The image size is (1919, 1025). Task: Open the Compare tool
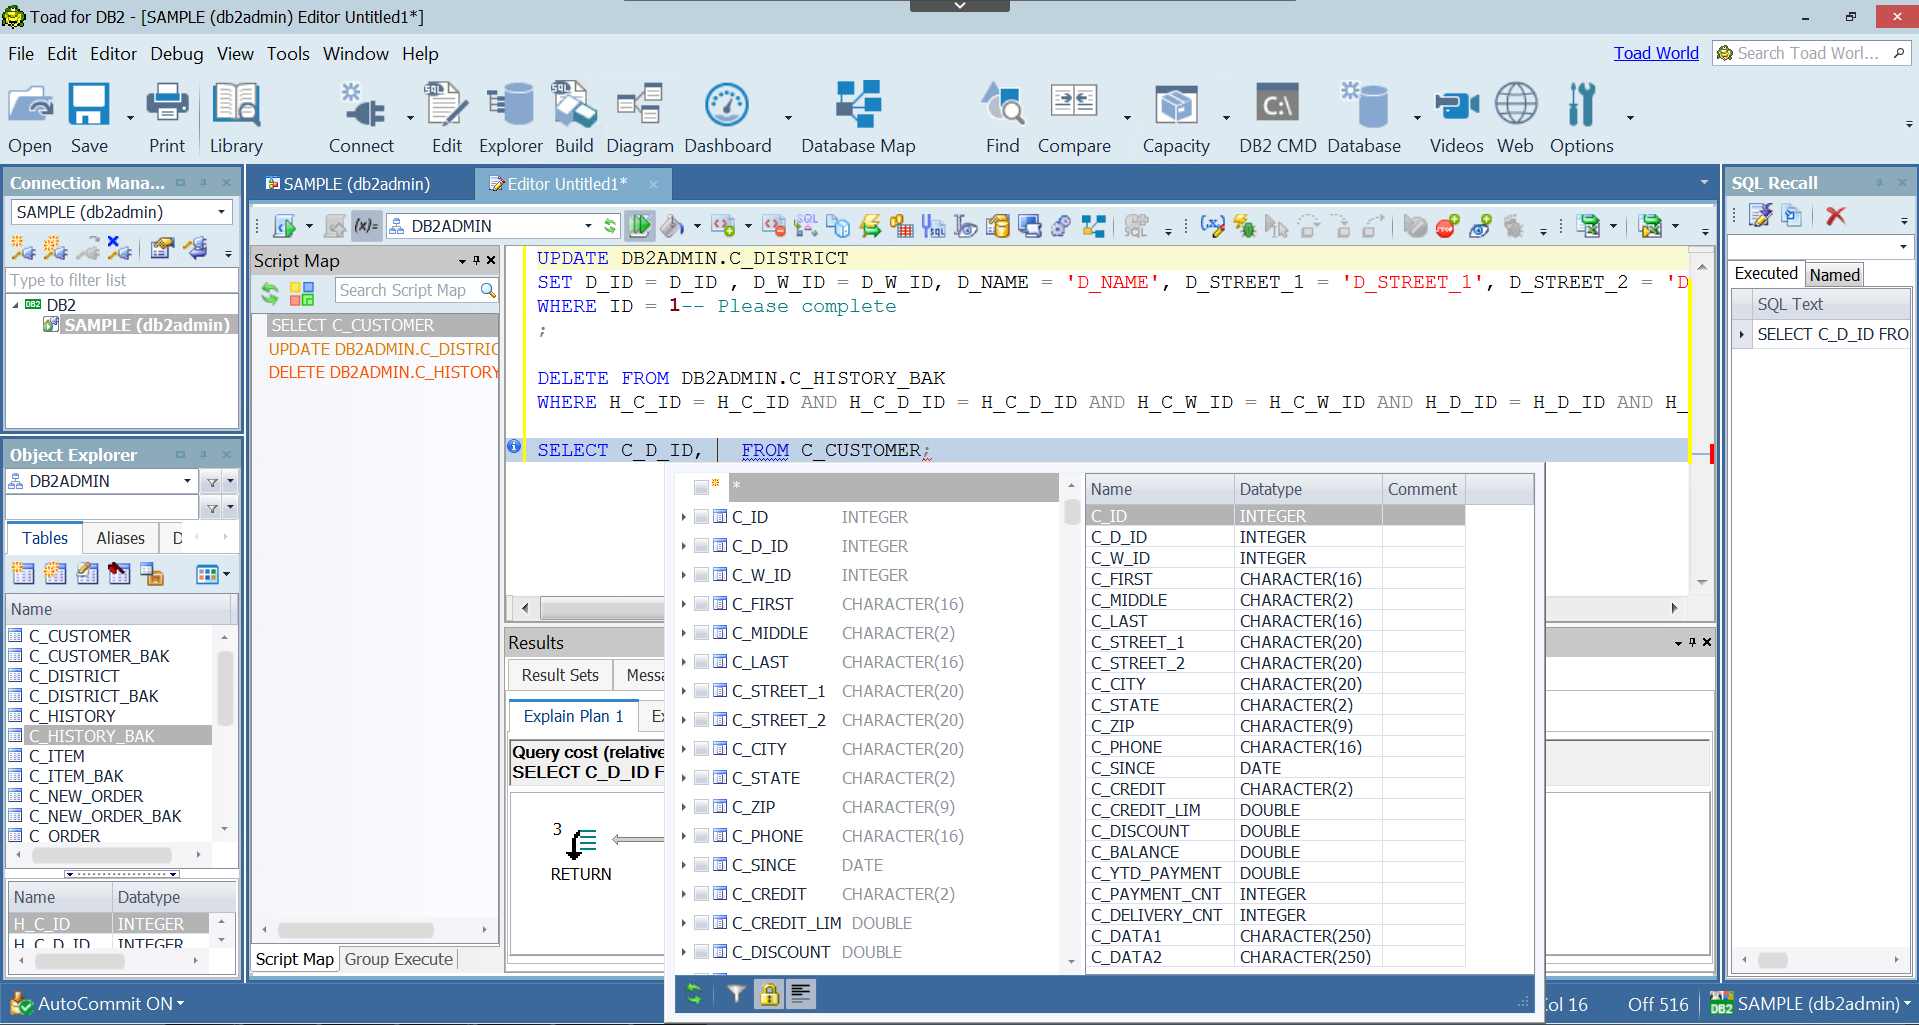[x=1074, y=118]
